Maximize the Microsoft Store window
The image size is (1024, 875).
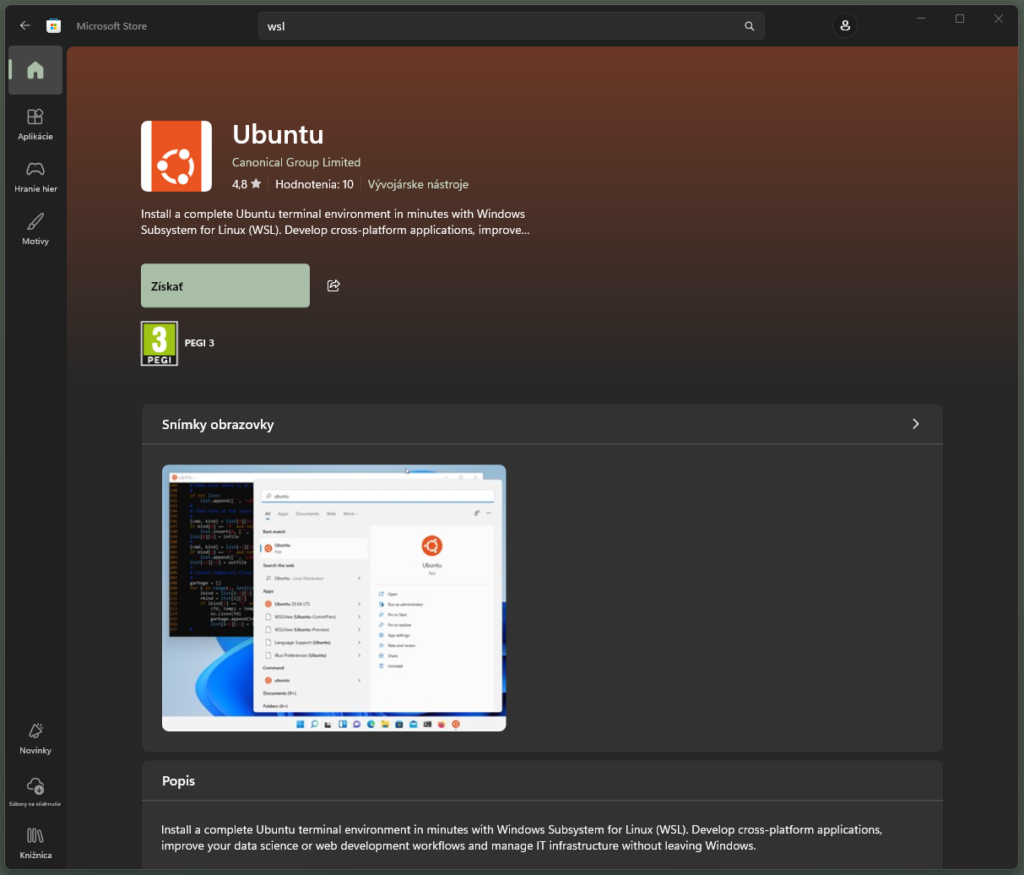959,19
